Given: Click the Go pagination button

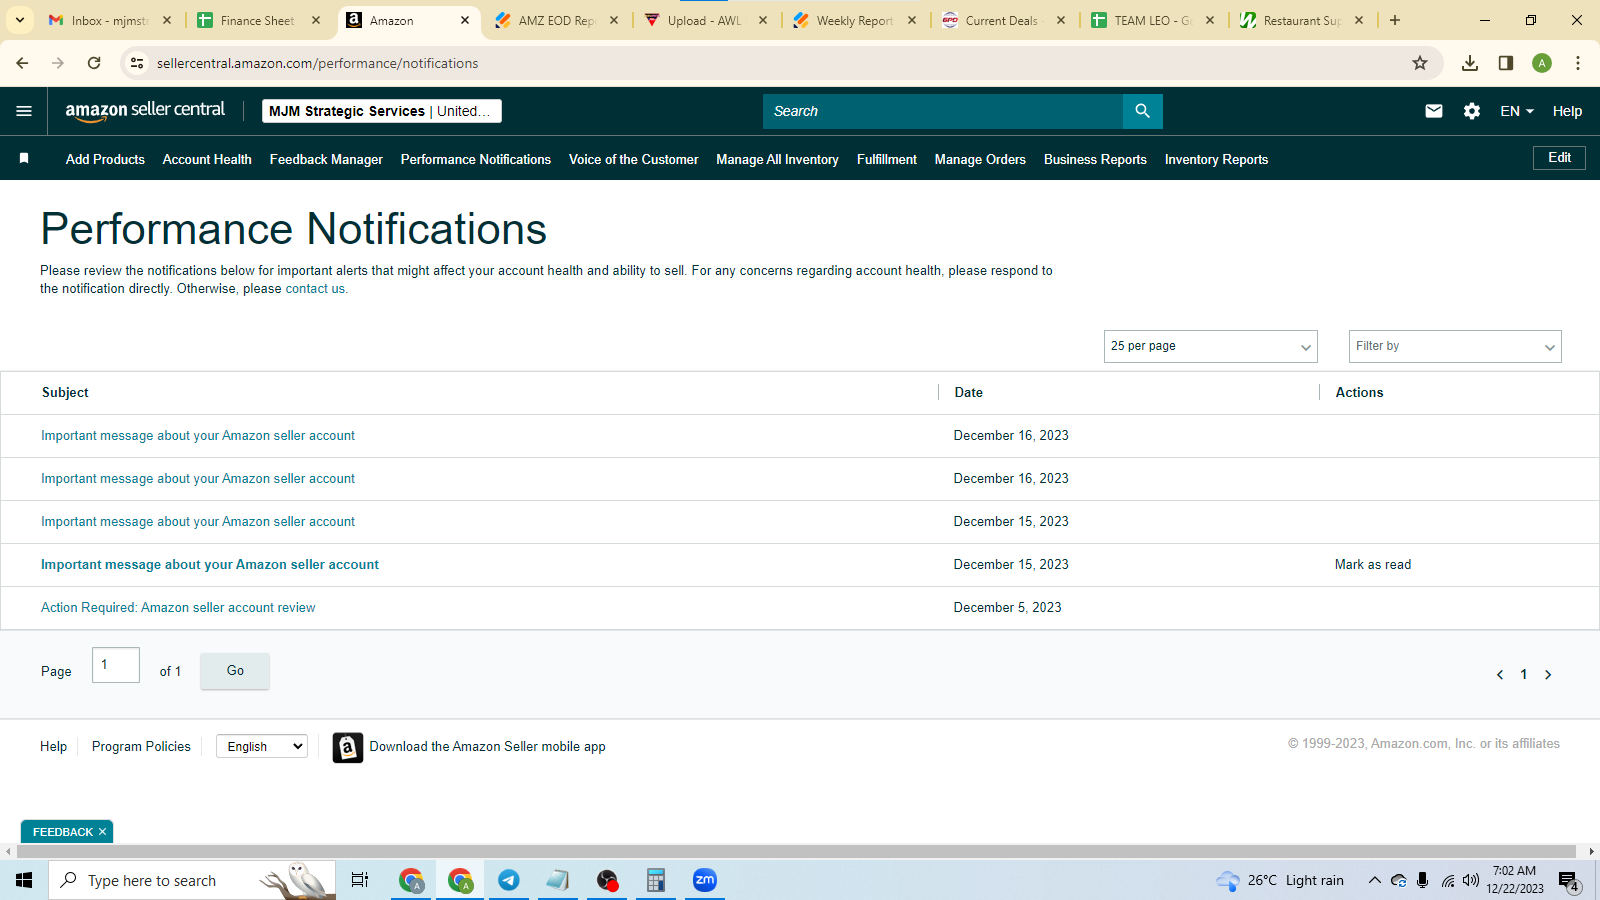Looking at the screenshot, I should coord(235,671).
